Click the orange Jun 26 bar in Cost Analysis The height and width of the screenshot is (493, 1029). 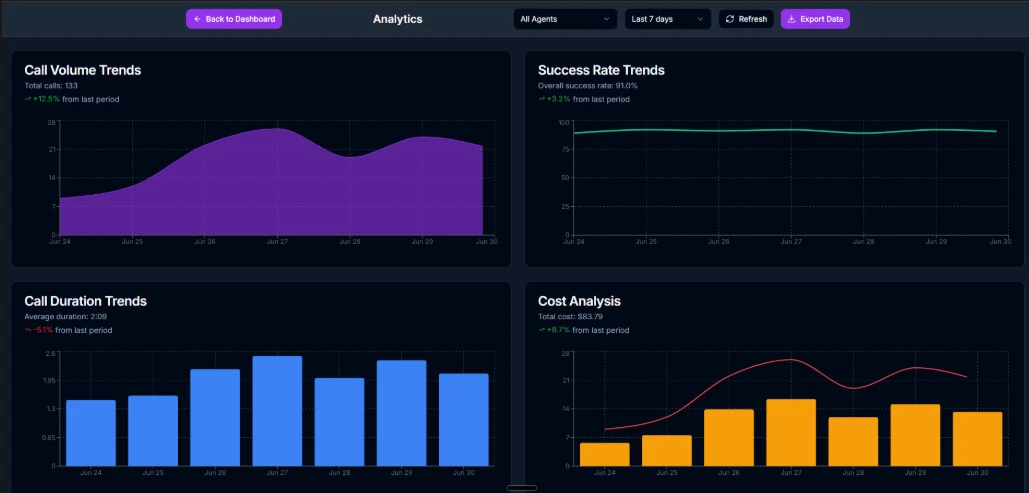[x=729, y=437]
